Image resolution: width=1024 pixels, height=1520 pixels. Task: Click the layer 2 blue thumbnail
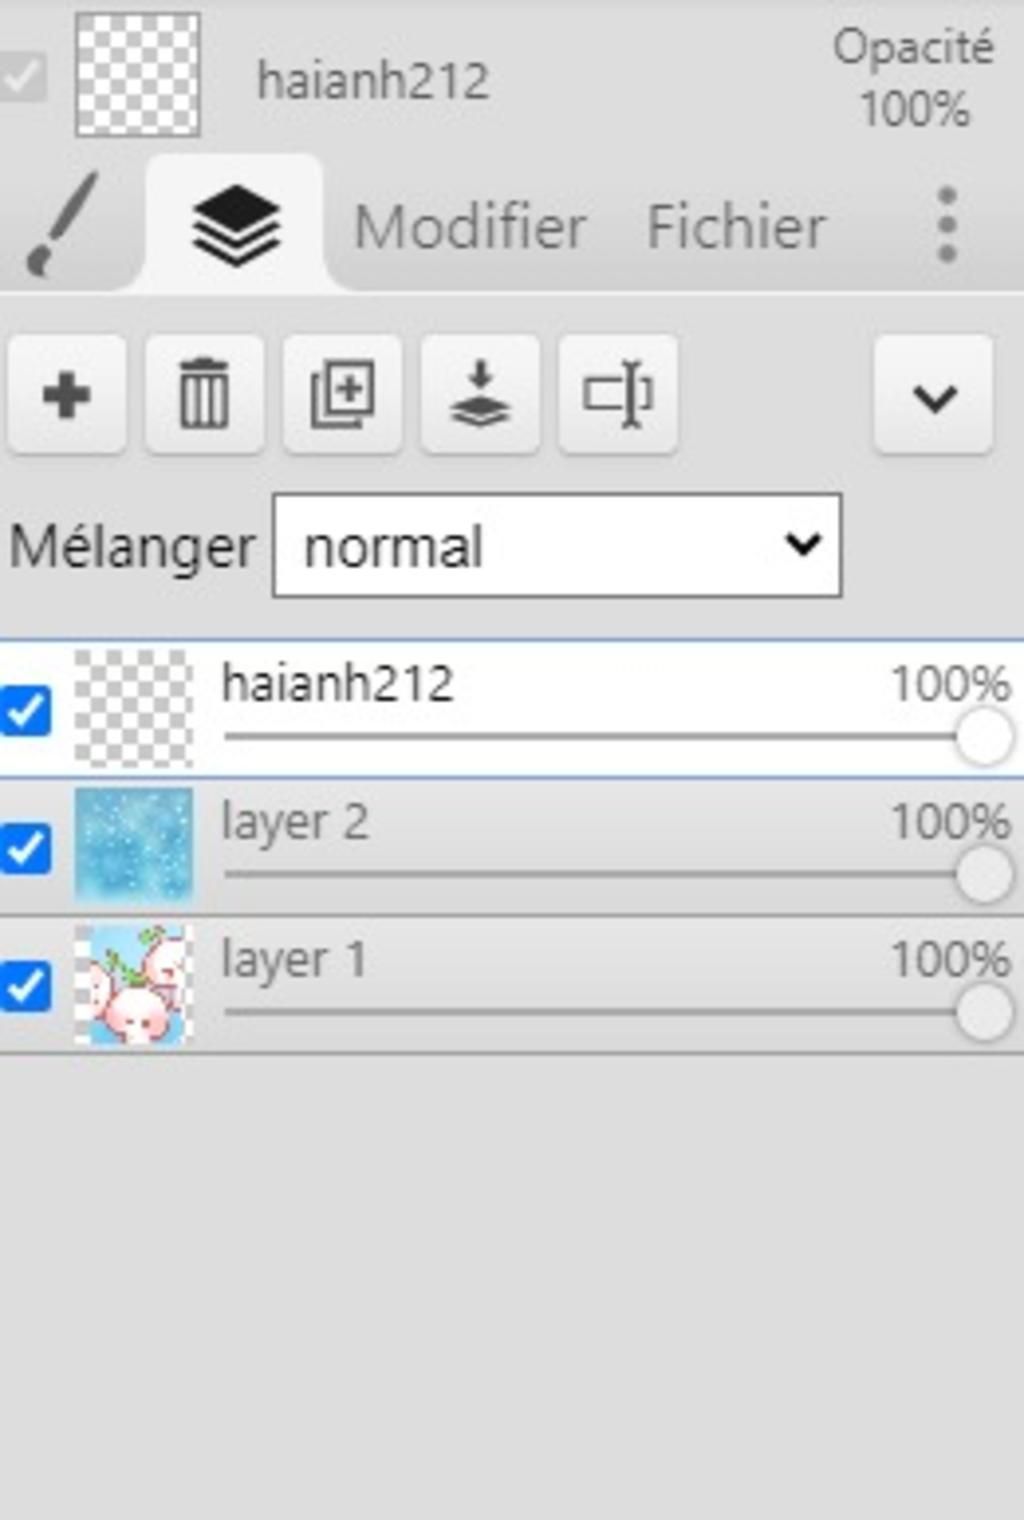tap(134, 848)
